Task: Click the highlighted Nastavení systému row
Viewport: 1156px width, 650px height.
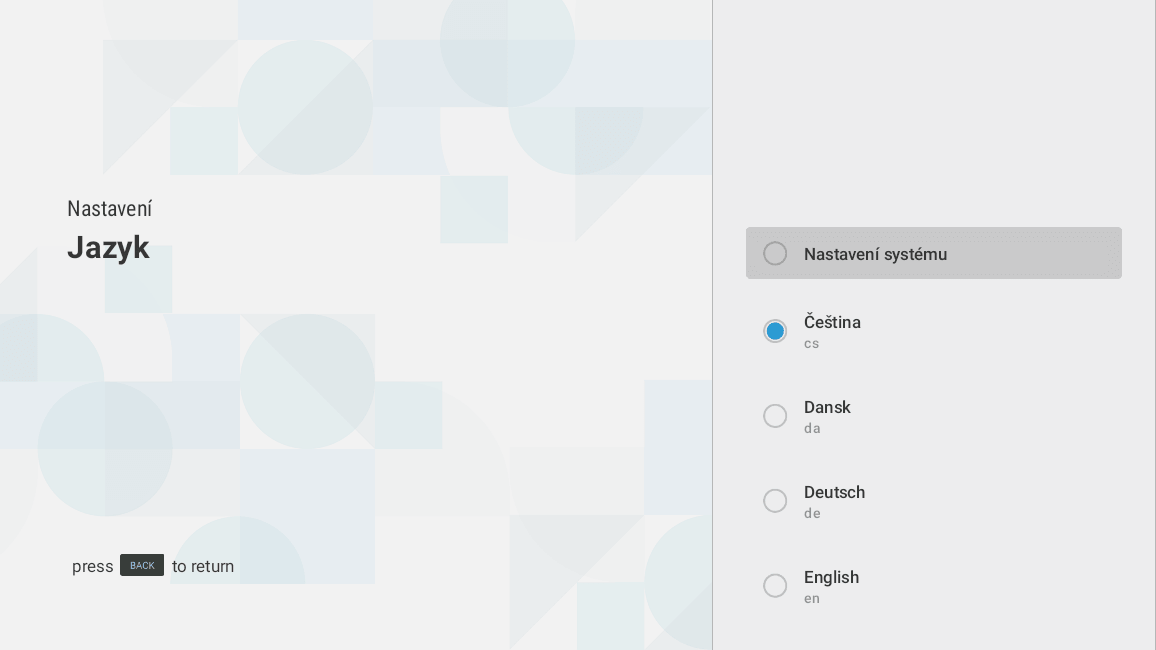Action: click(934, 253)
